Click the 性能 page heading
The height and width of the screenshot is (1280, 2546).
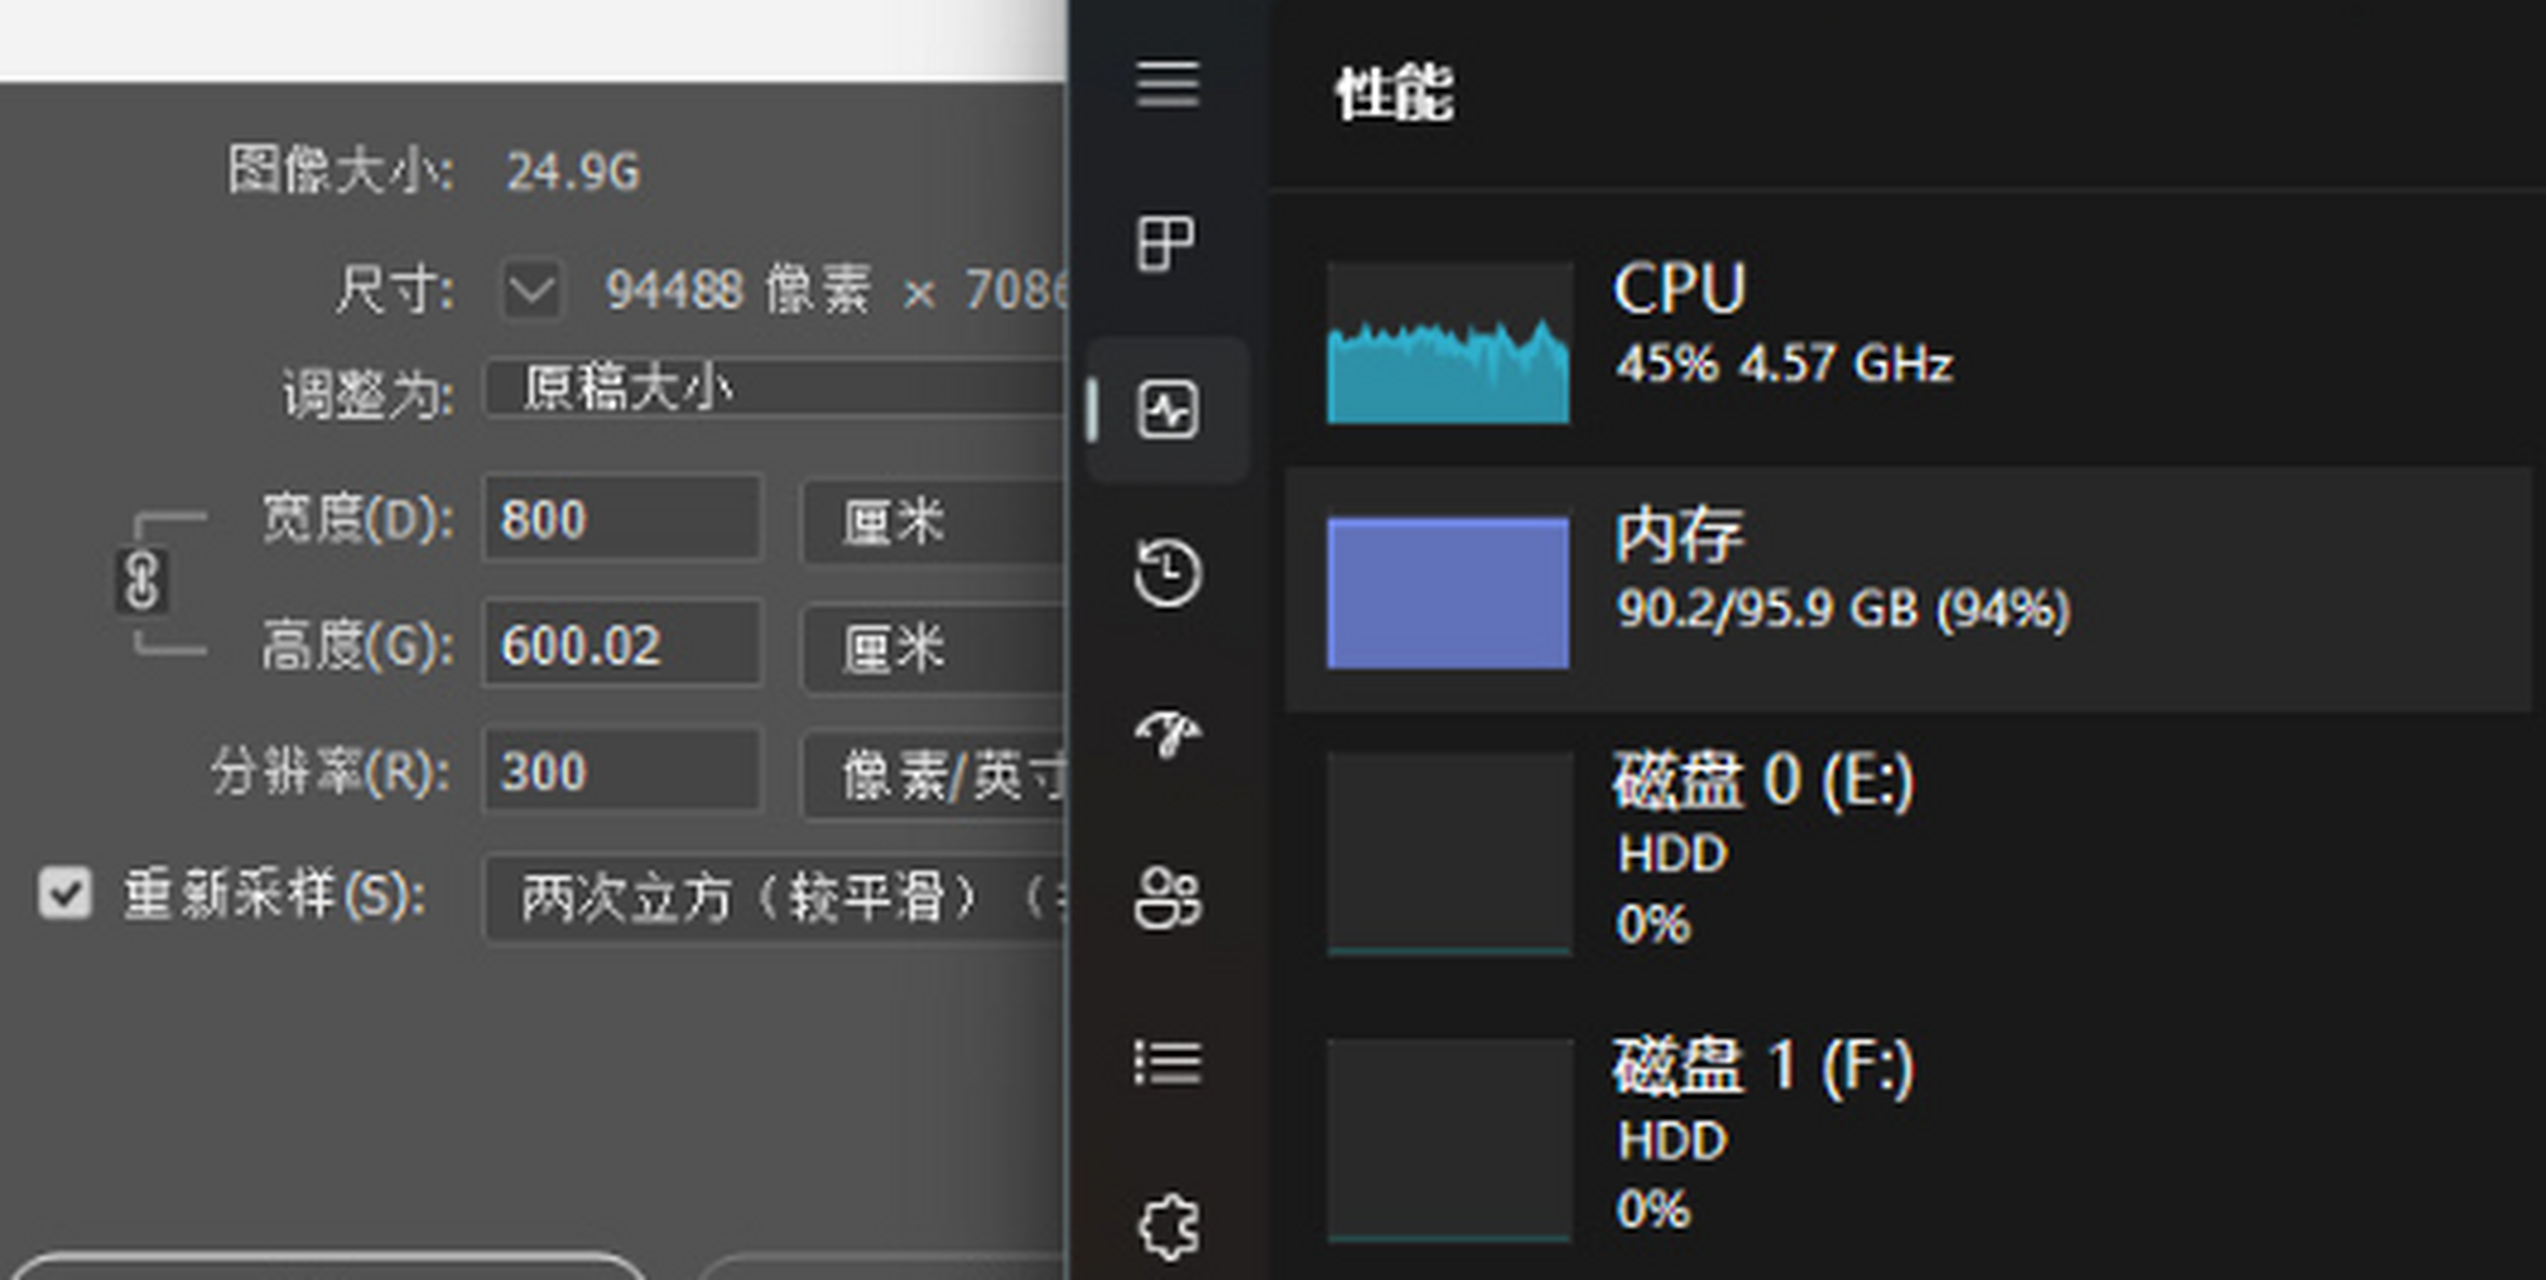pos(1395,94)
